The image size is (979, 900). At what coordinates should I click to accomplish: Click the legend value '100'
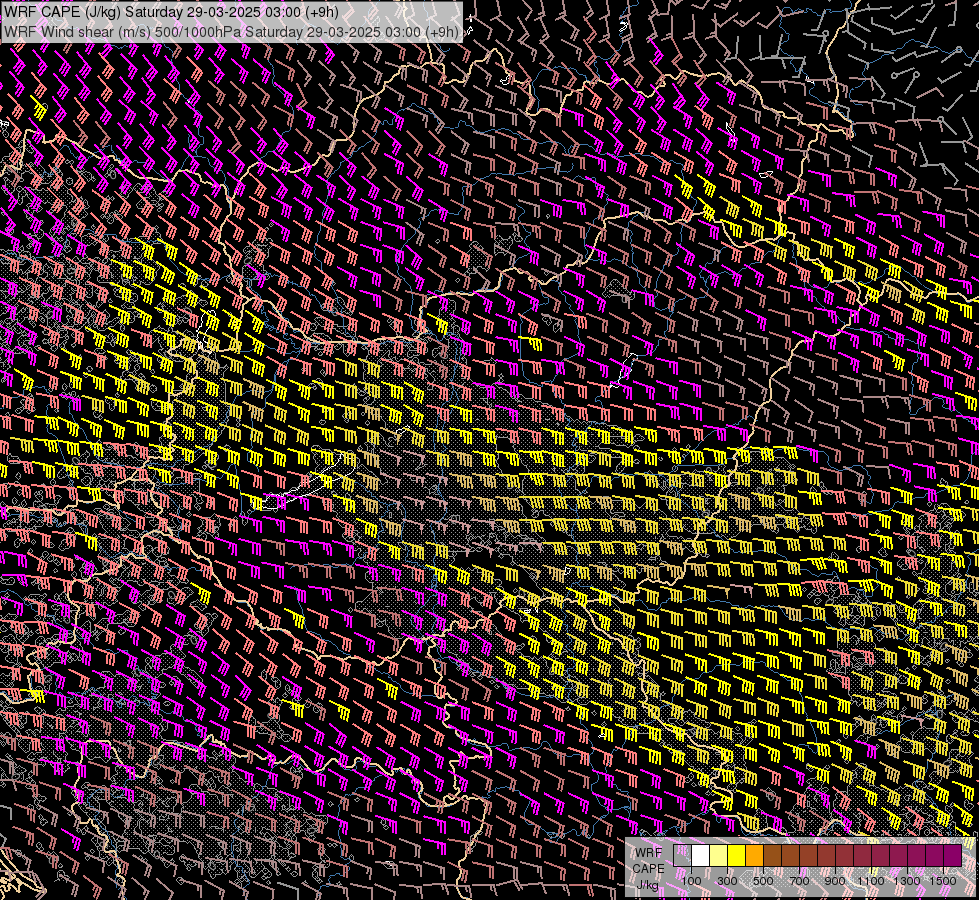[691, 881]
